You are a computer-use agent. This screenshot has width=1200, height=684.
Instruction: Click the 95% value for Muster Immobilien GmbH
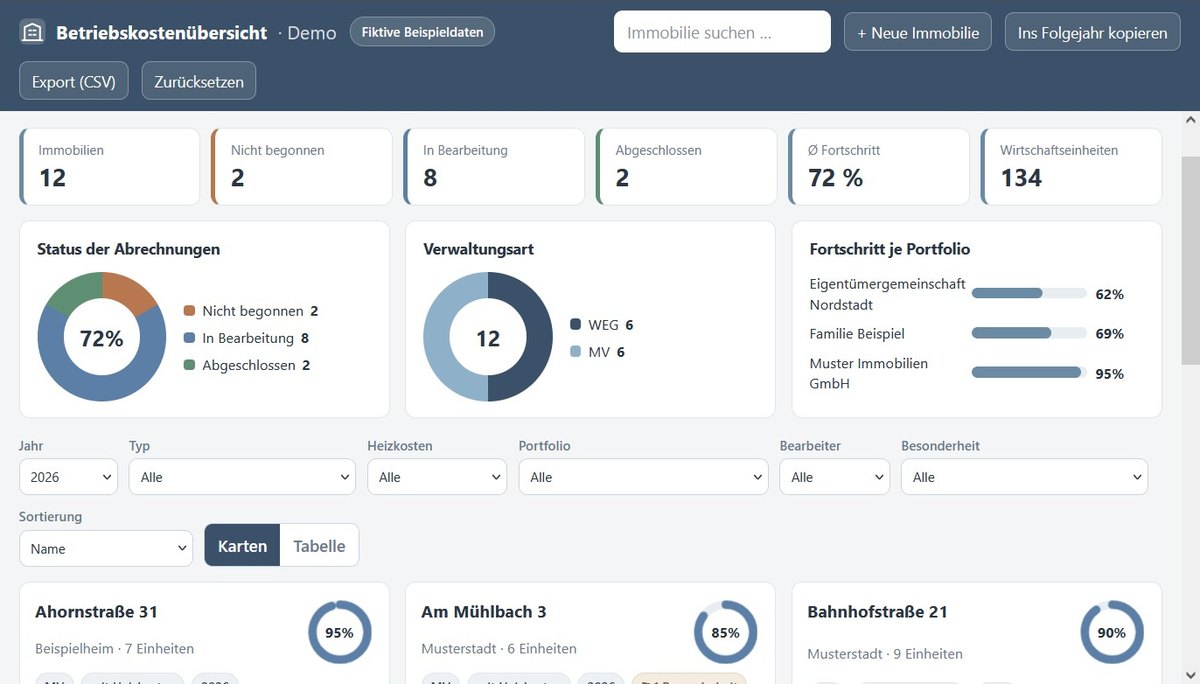pyautogui.click(x=1110, y=374)
